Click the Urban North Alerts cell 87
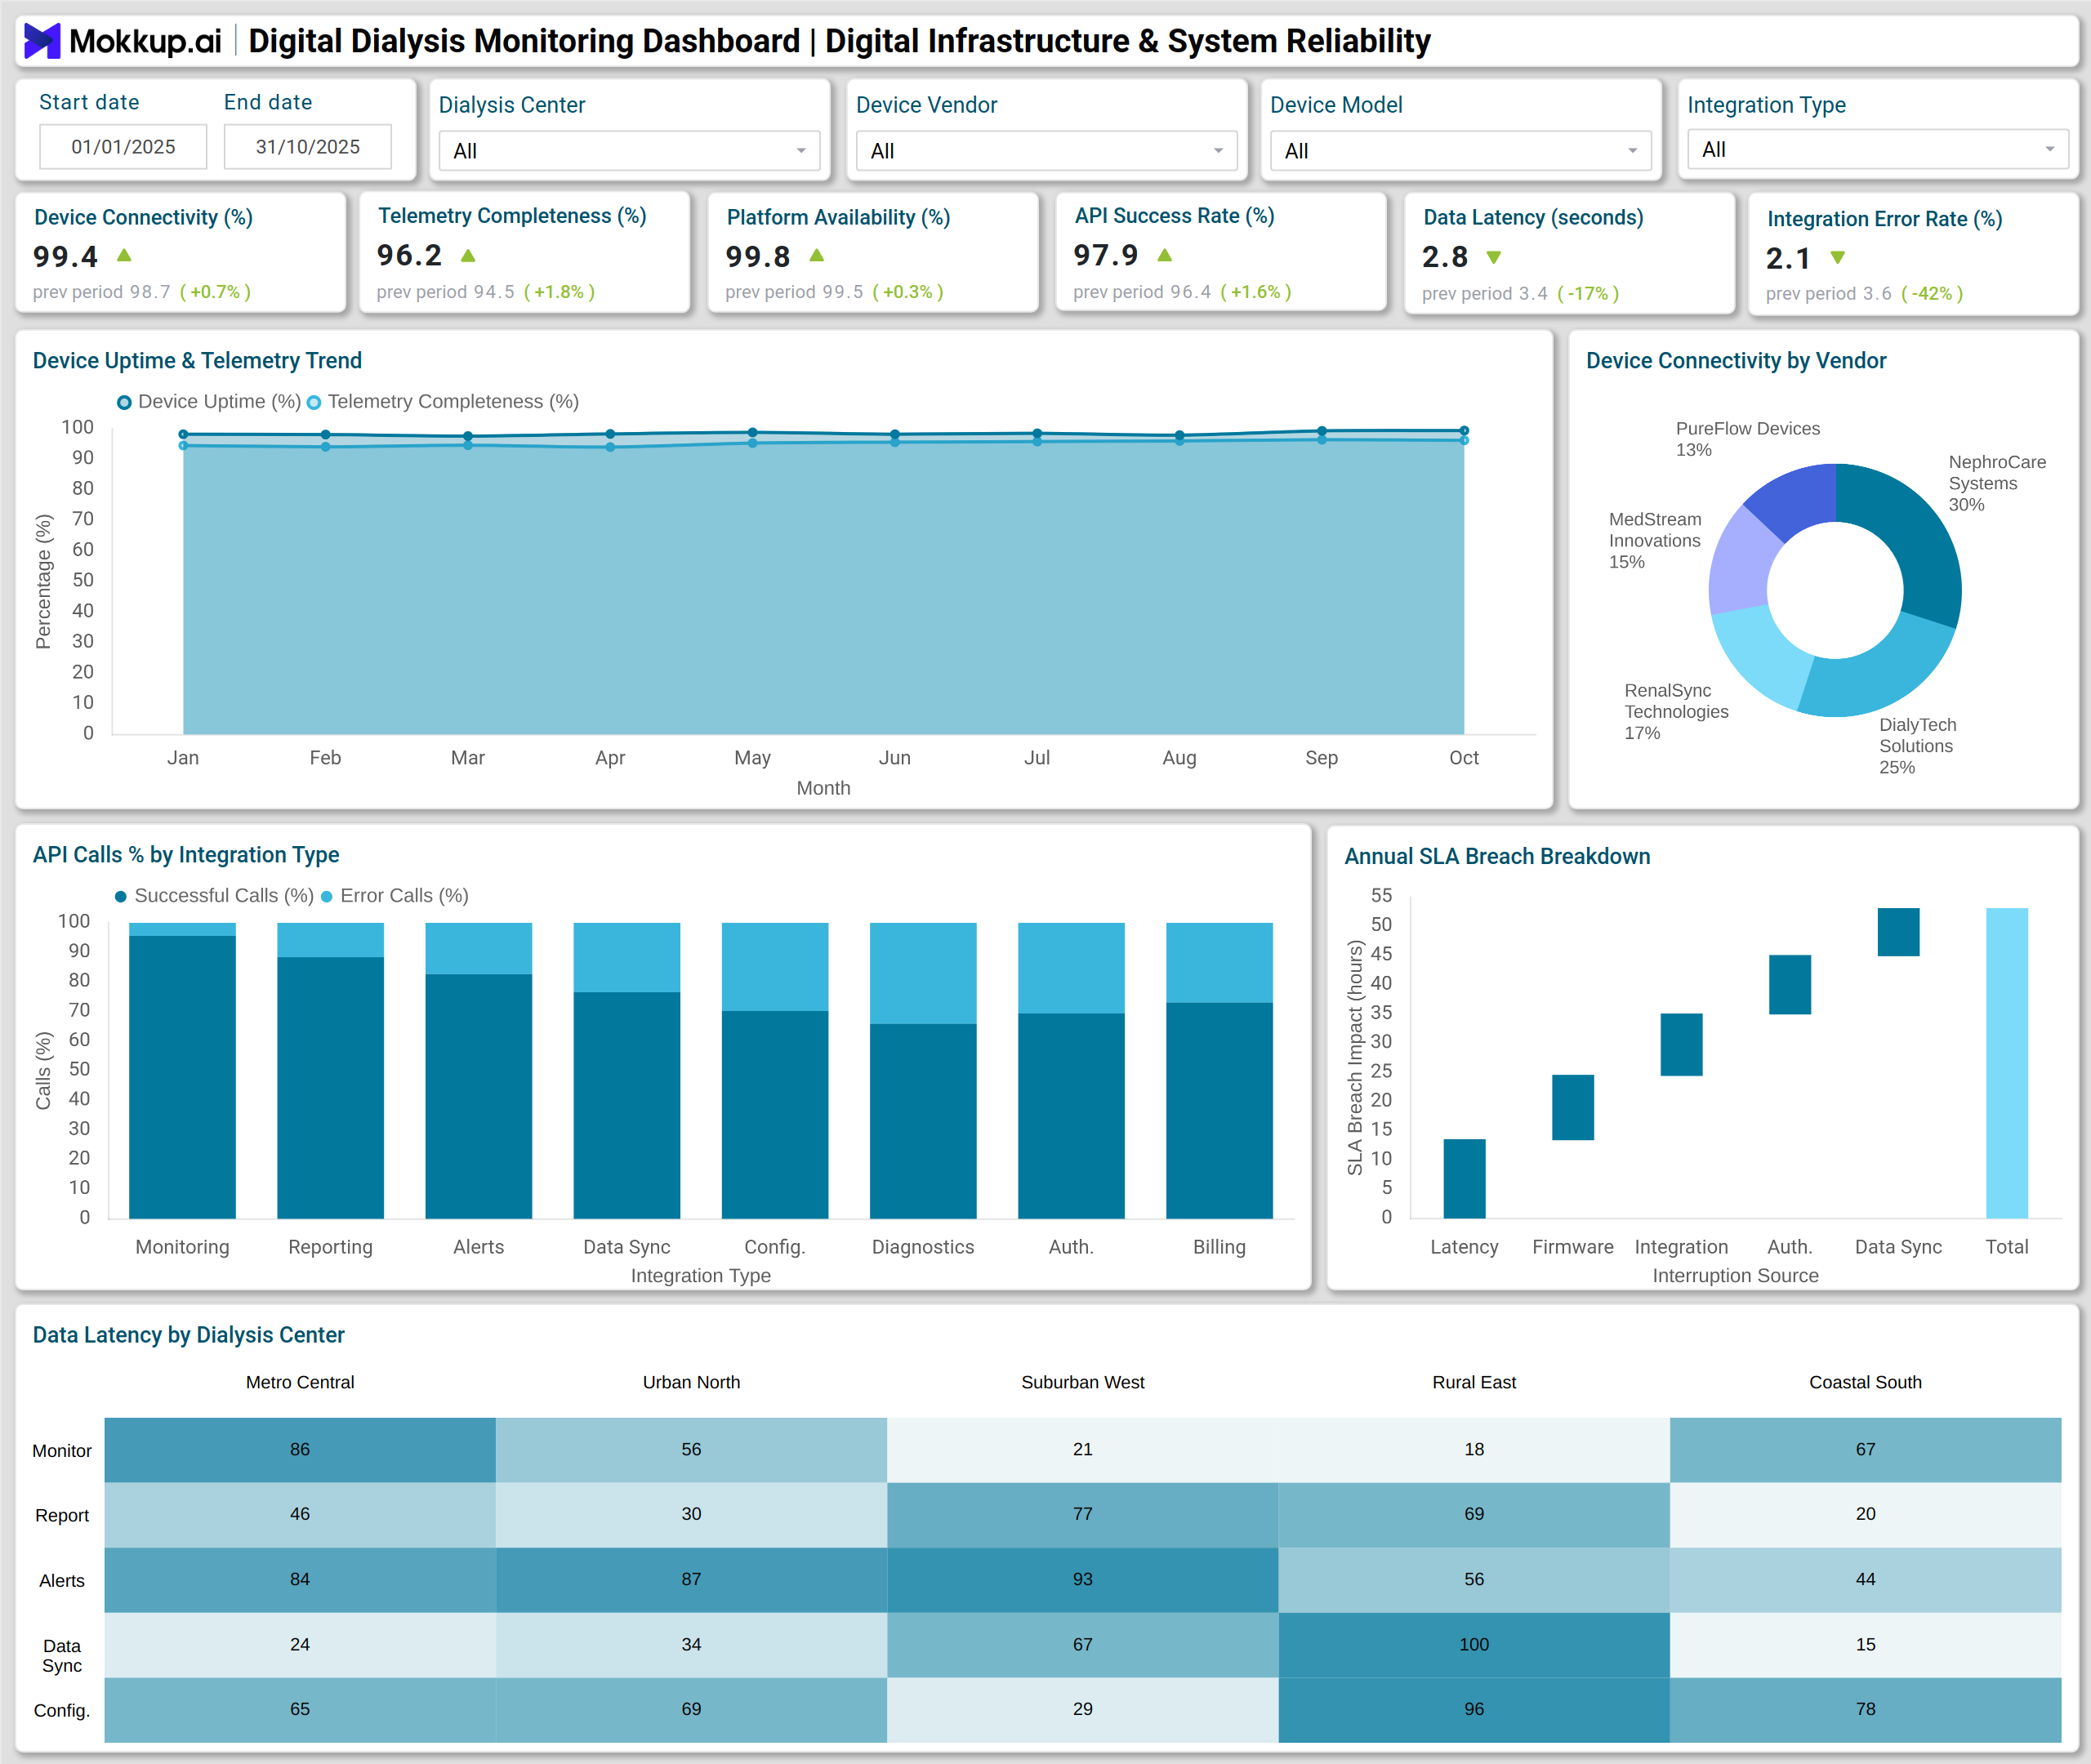 pyautogui.click(x=691, y=1579)
